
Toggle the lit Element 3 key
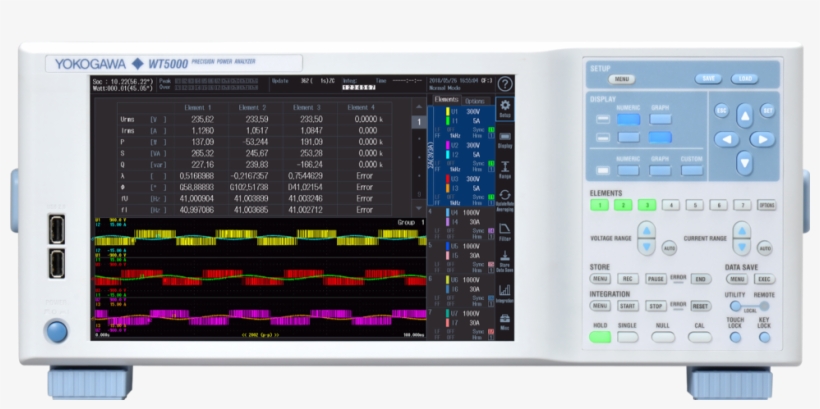tap(647, 205)
